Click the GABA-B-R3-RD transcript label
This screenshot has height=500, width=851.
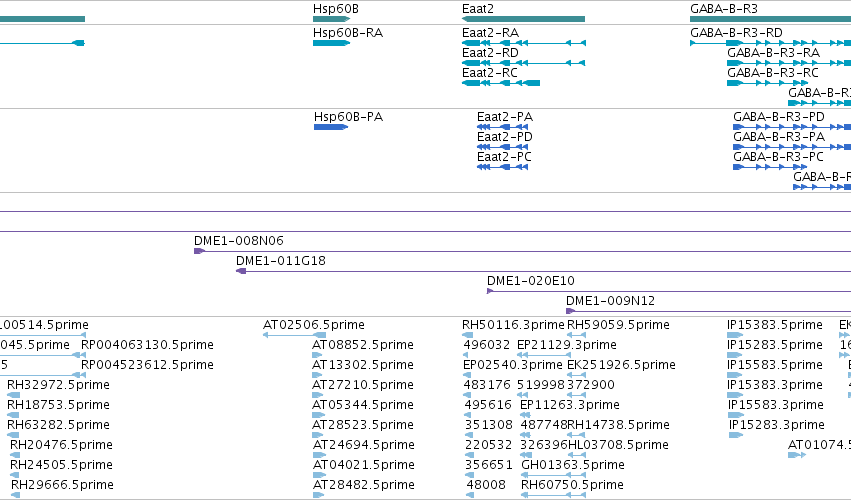click(x=736, y=33)
